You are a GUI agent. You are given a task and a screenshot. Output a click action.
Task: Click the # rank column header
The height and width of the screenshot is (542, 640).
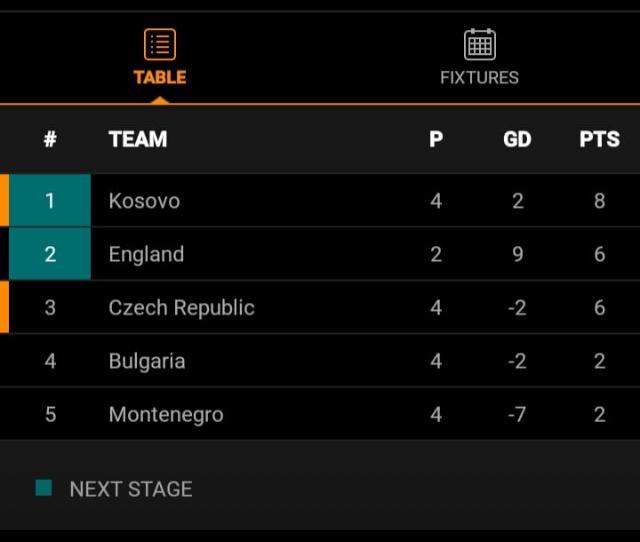click(x=50, y=139)
